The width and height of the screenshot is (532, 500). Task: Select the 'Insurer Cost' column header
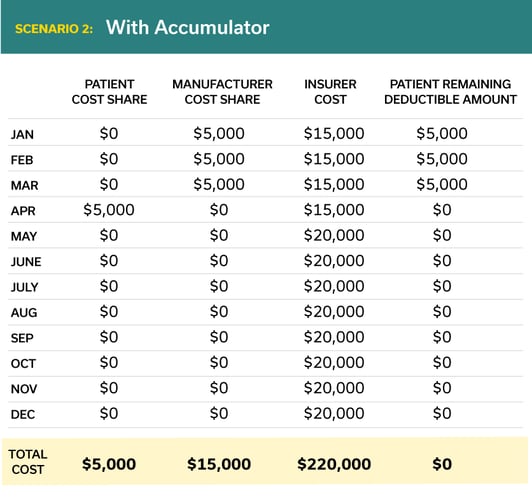330,92
